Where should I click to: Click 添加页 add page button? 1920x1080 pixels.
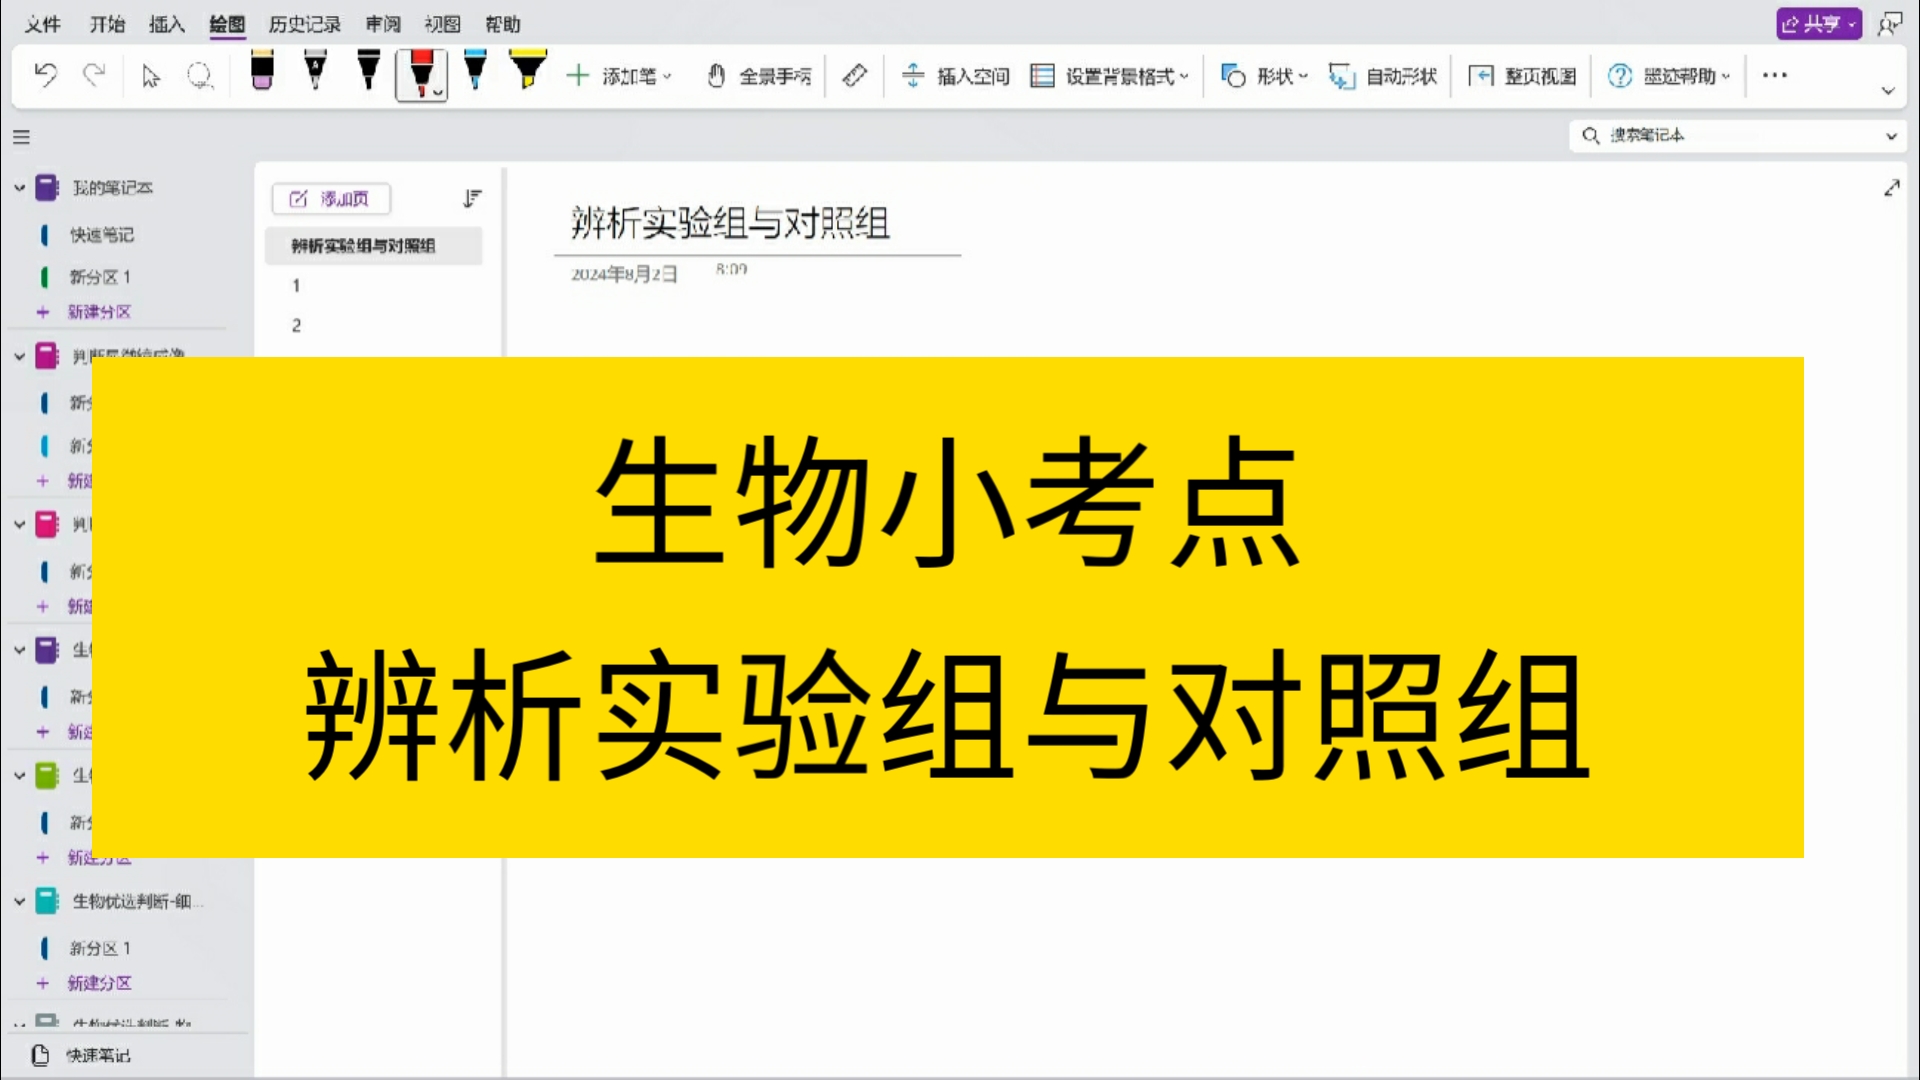[331, 199]
